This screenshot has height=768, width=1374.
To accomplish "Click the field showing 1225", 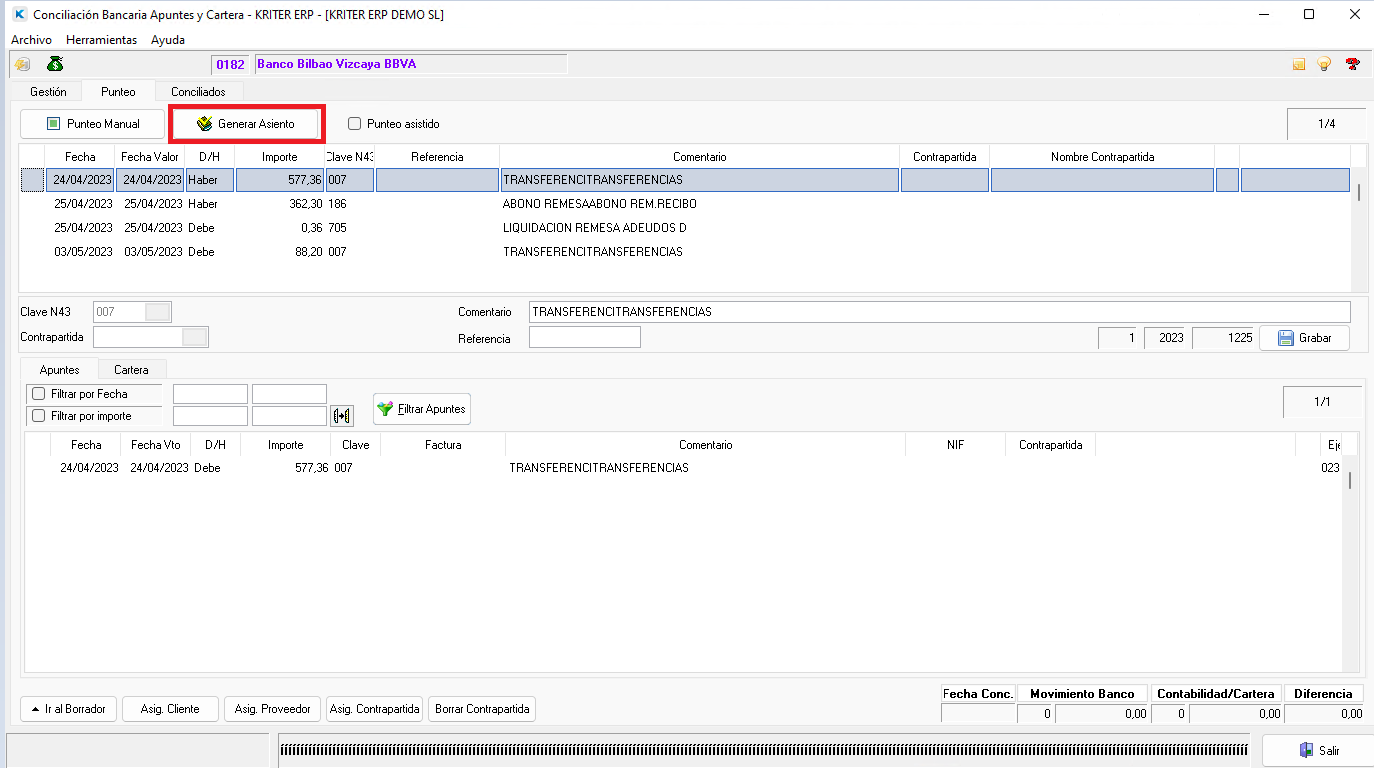I will click(1224, 338).
